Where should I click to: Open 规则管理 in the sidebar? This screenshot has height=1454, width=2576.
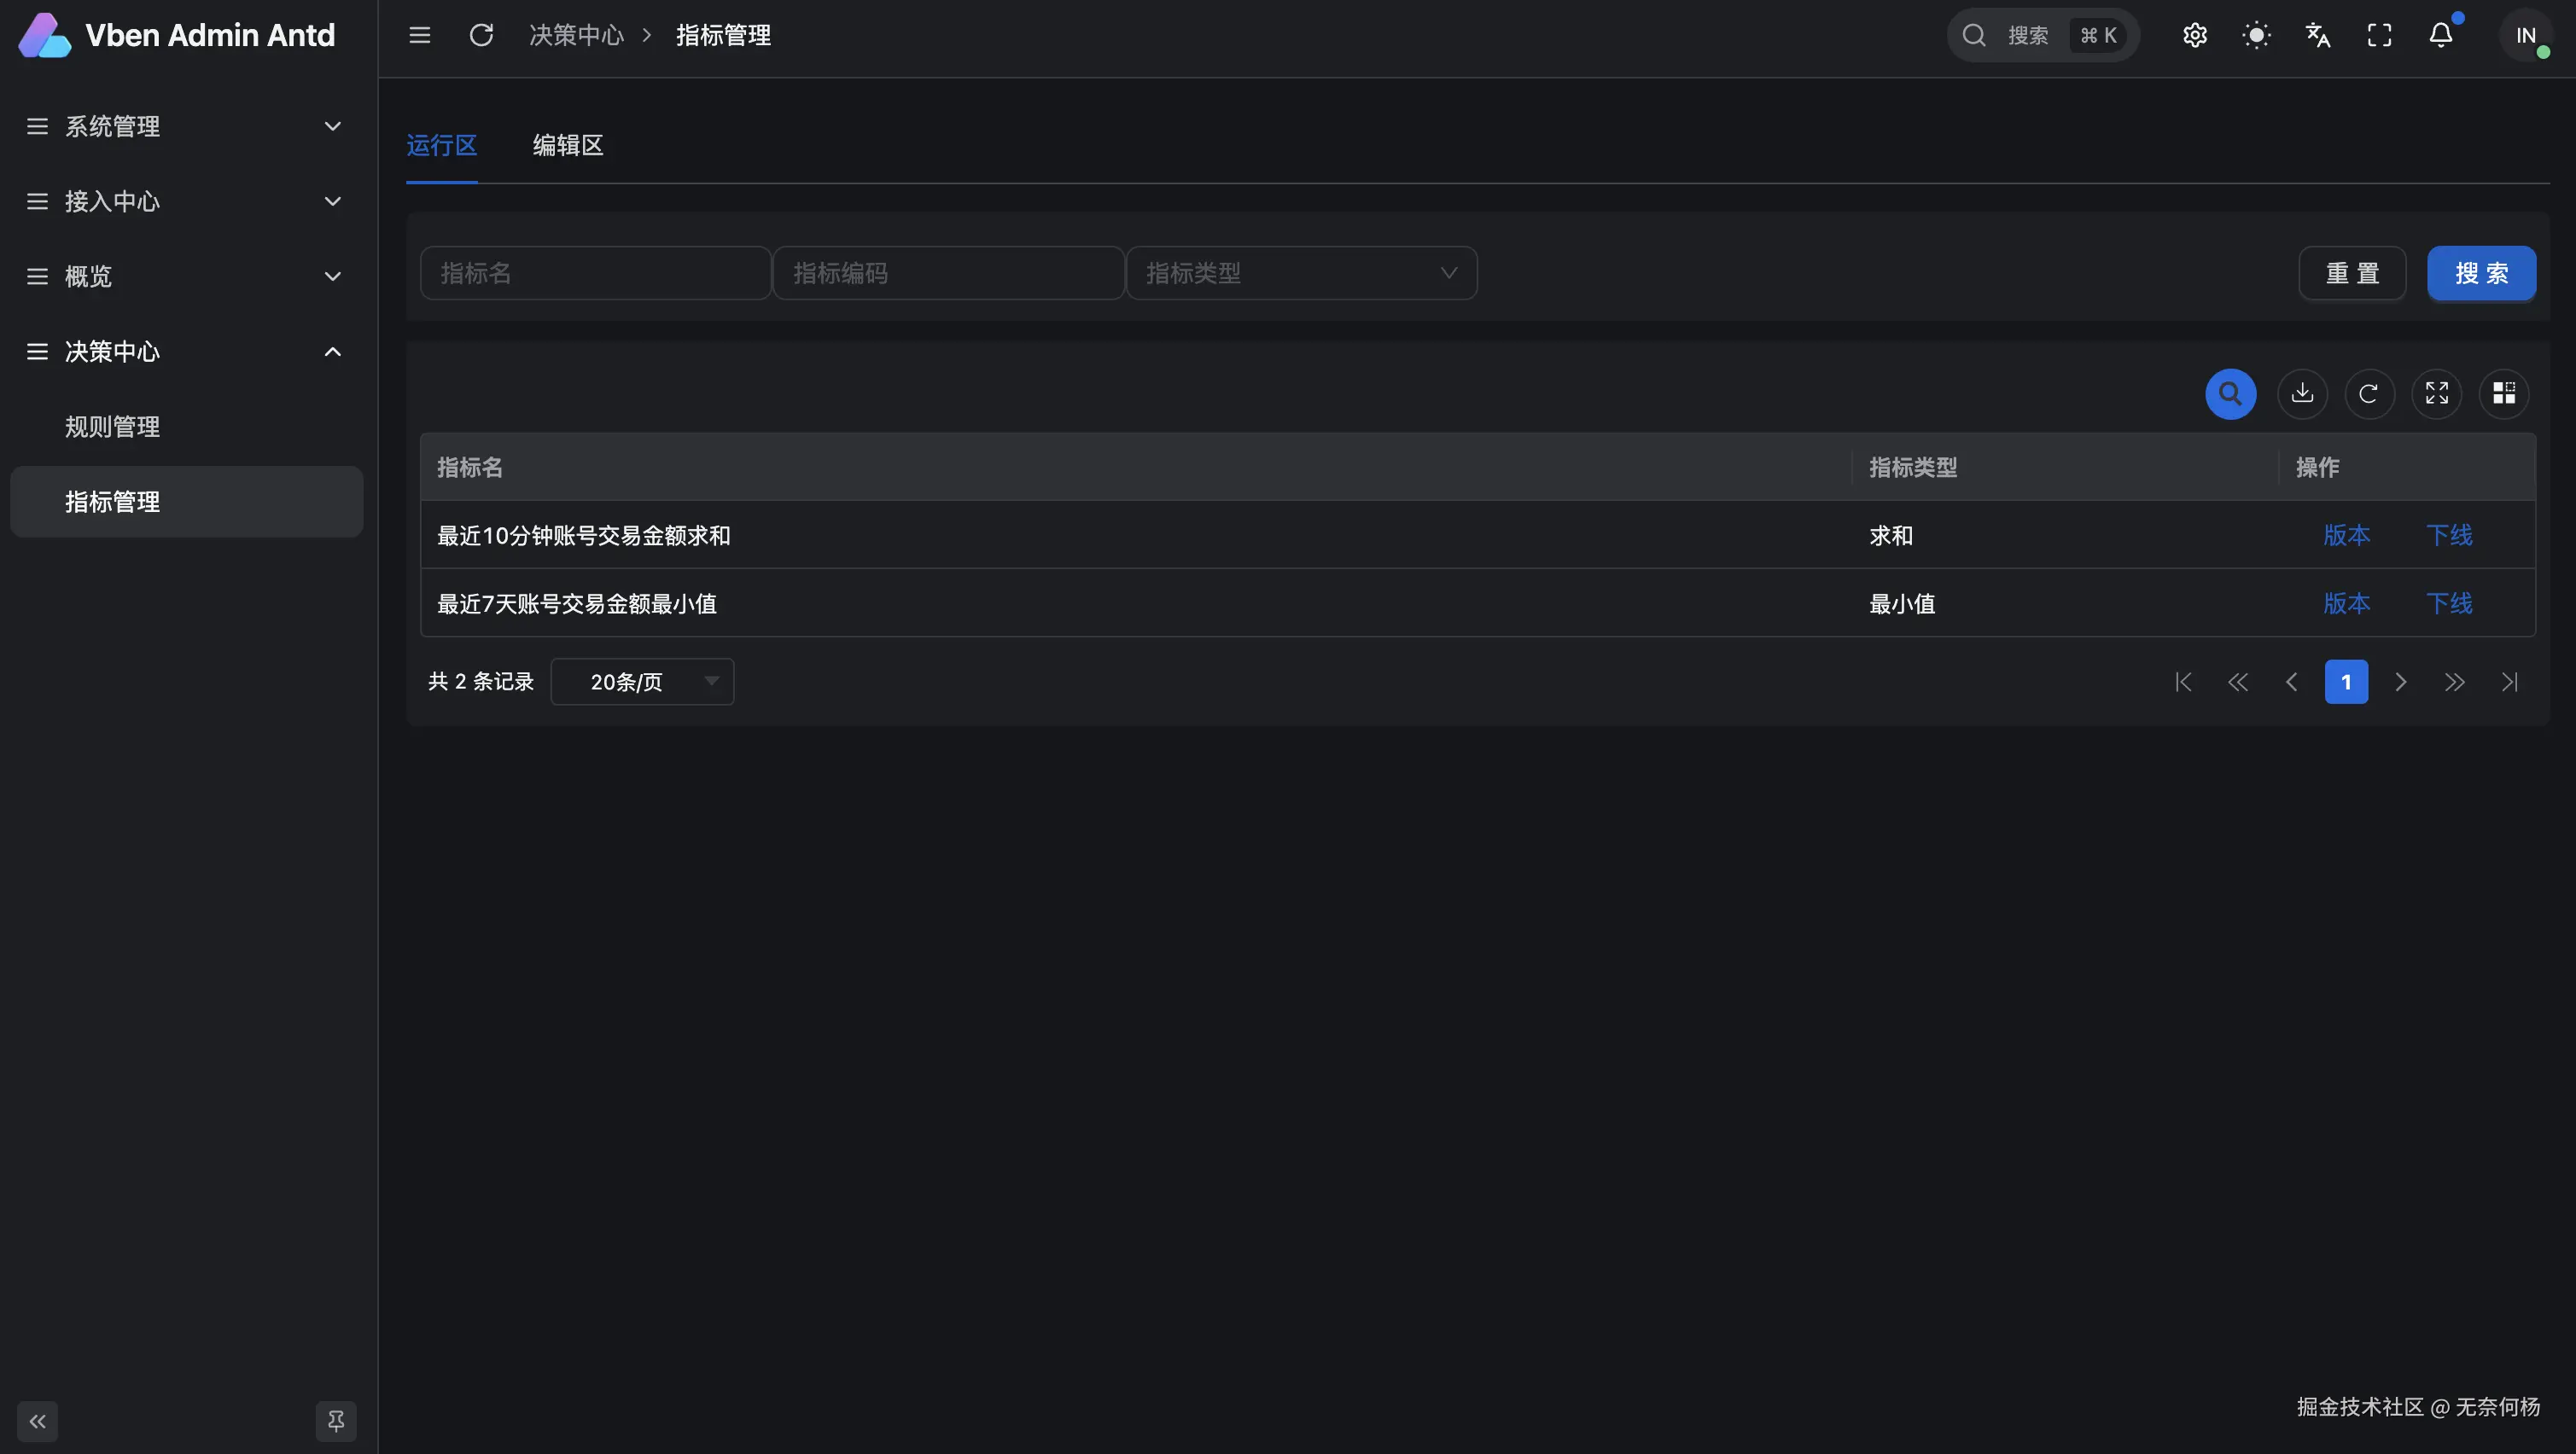tap(112, 427)
